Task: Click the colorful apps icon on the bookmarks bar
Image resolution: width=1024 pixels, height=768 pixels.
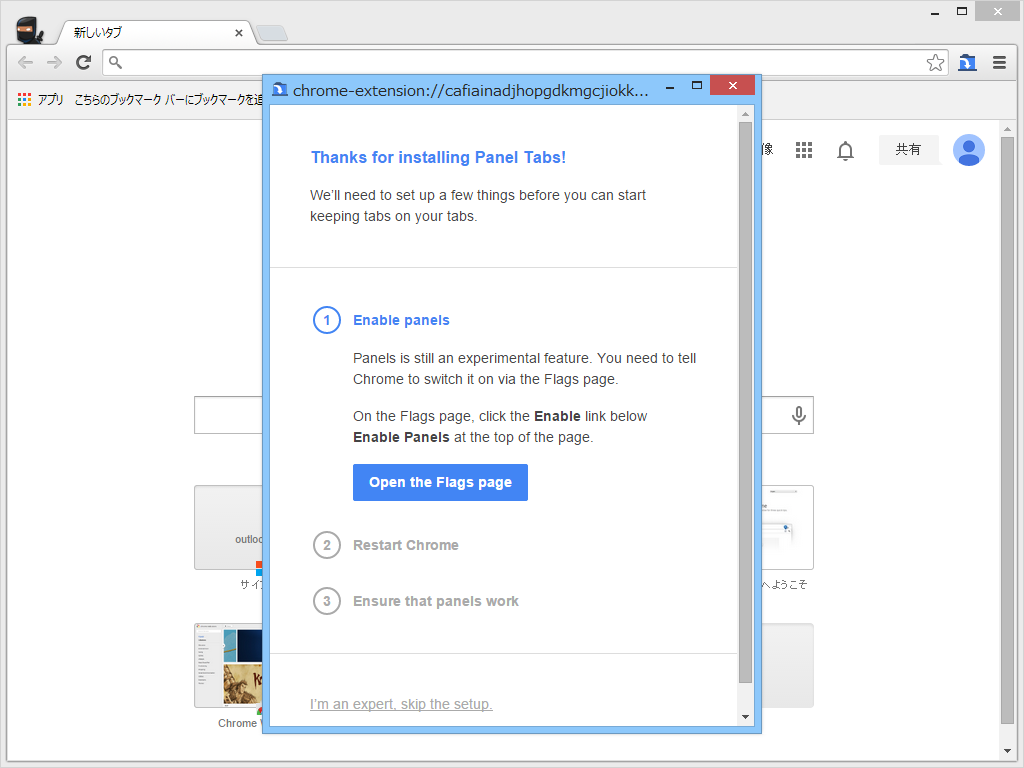Action: point(24,99)
